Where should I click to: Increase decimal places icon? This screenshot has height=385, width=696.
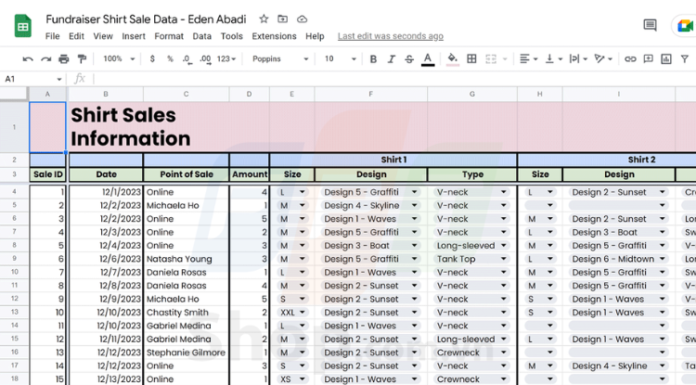[206, 59]
